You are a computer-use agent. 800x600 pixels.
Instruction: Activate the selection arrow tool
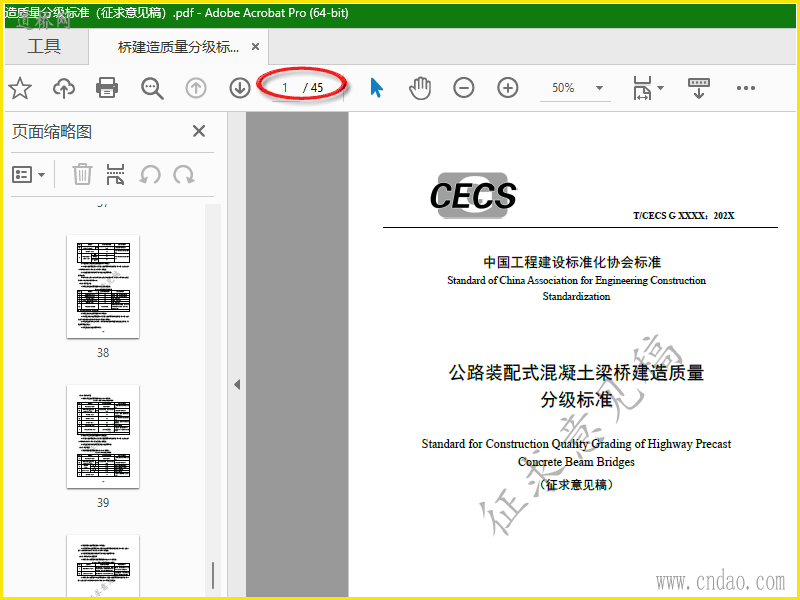[x=376, y=88]
